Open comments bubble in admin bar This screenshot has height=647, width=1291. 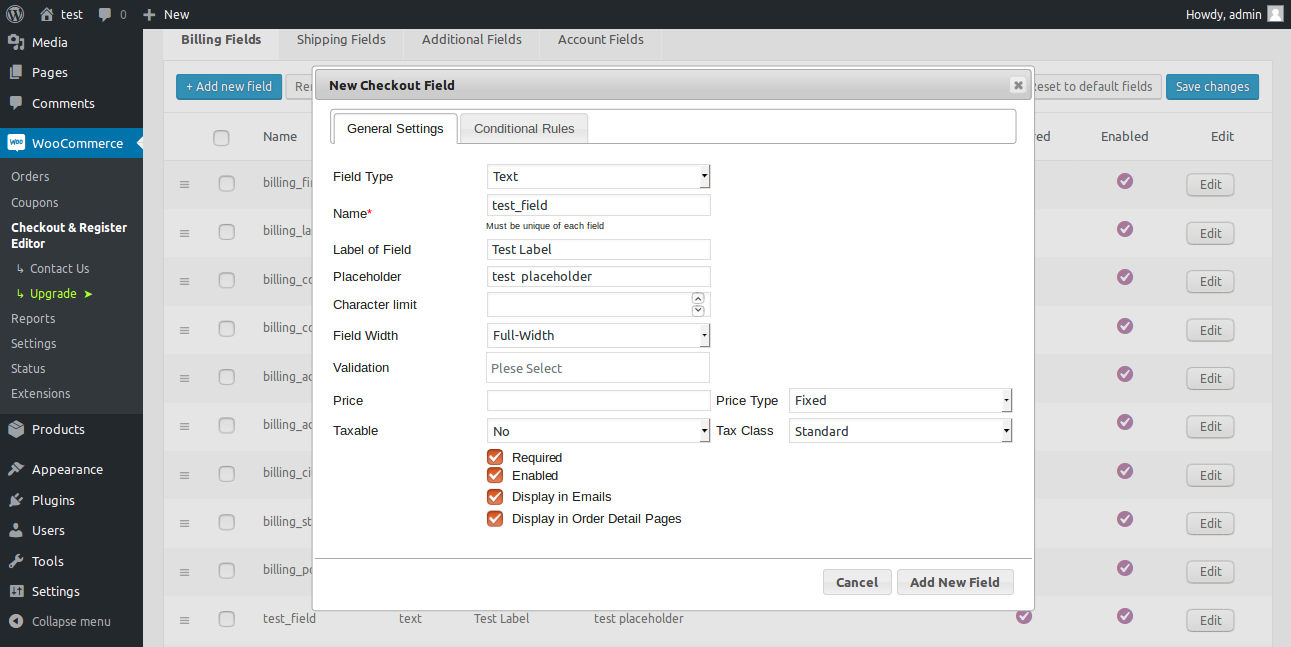[x=106, y=15]
